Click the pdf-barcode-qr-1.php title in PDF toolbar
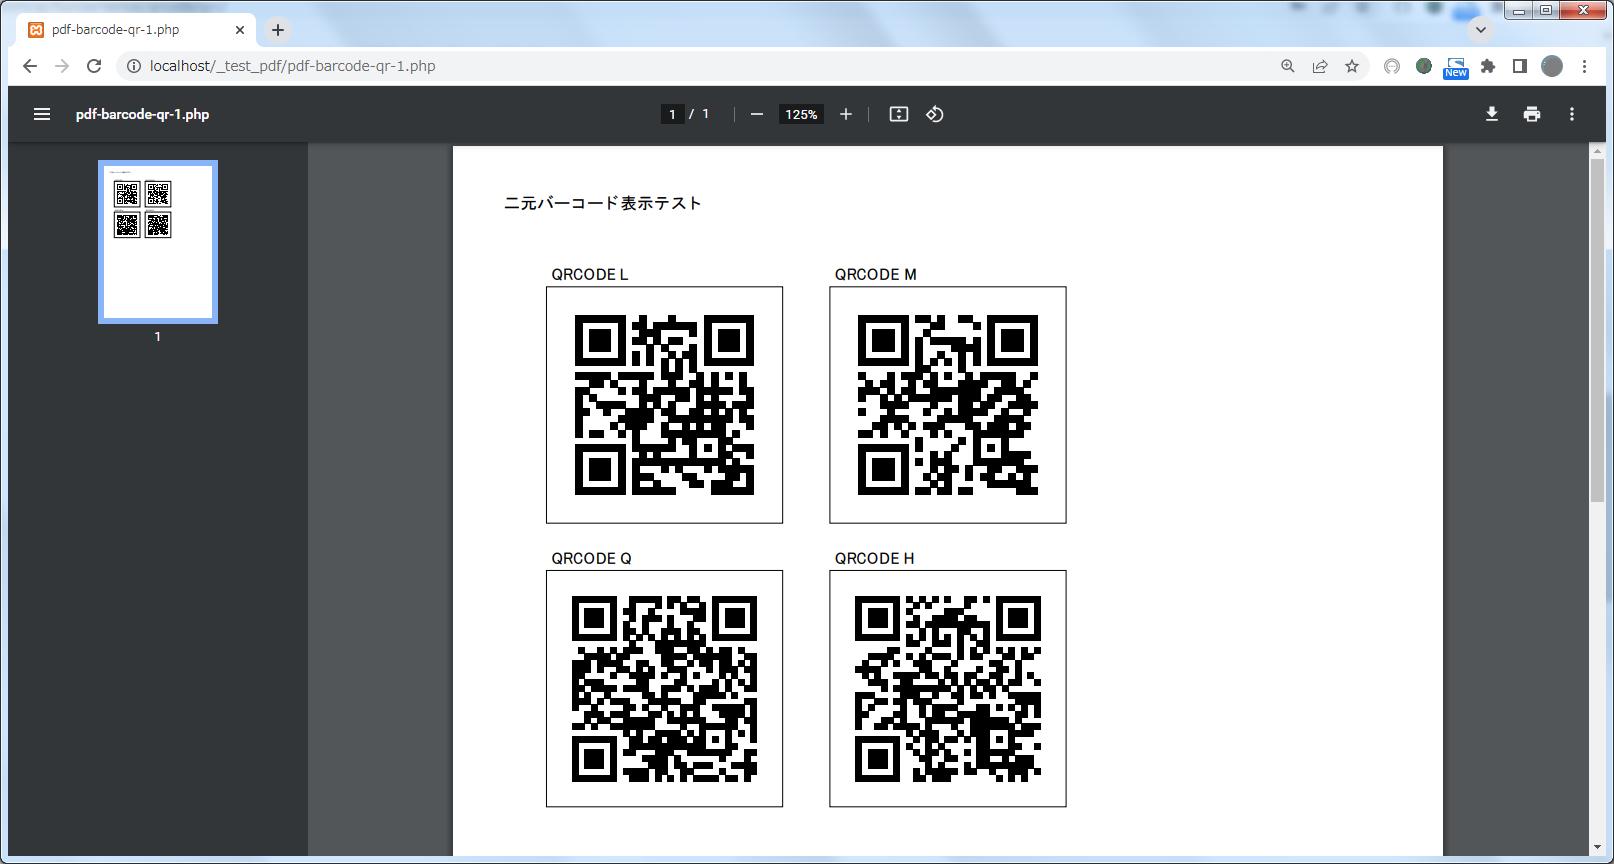Viewport: 1614px width, 864px height. coord(143,114)
